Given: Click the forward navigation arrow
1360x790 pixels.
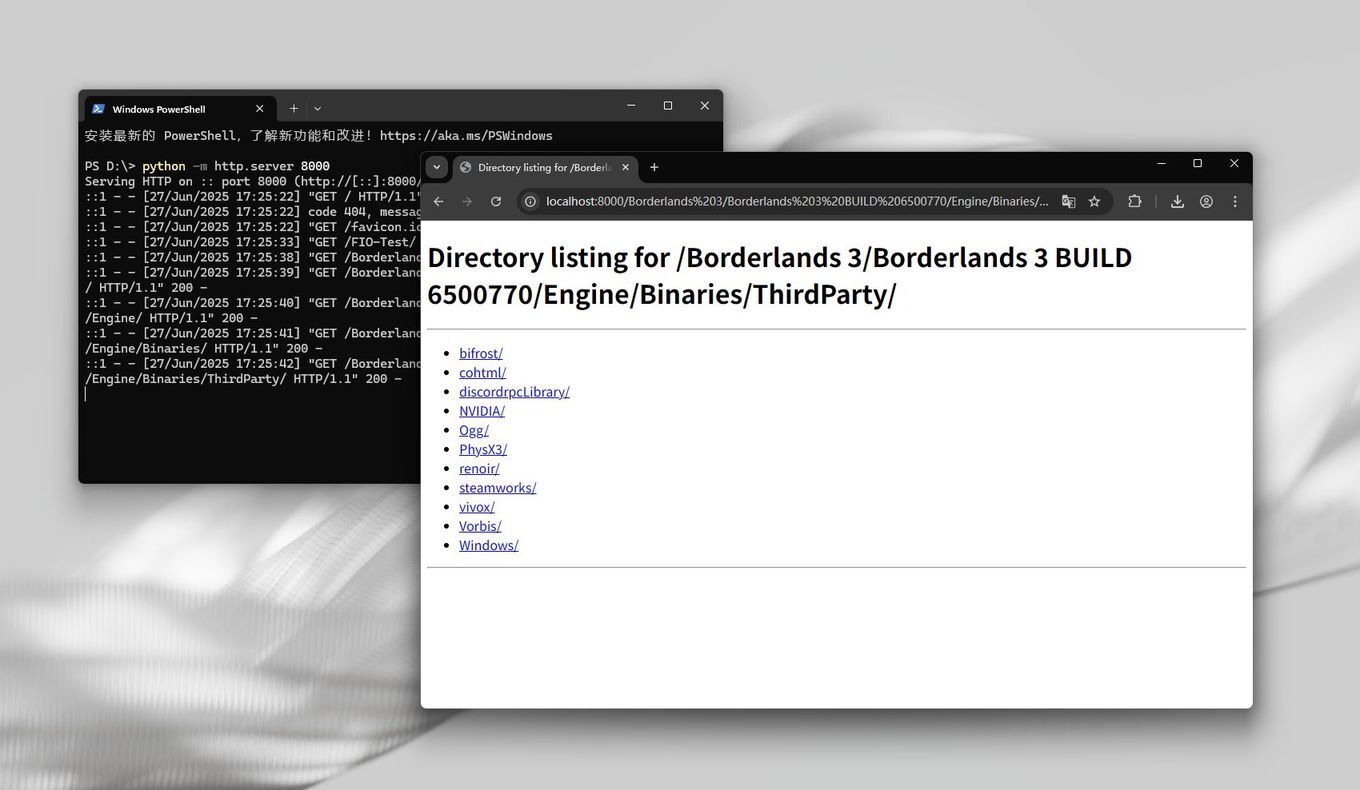Looking at the screenshot, I should click(x=467, y=201).
